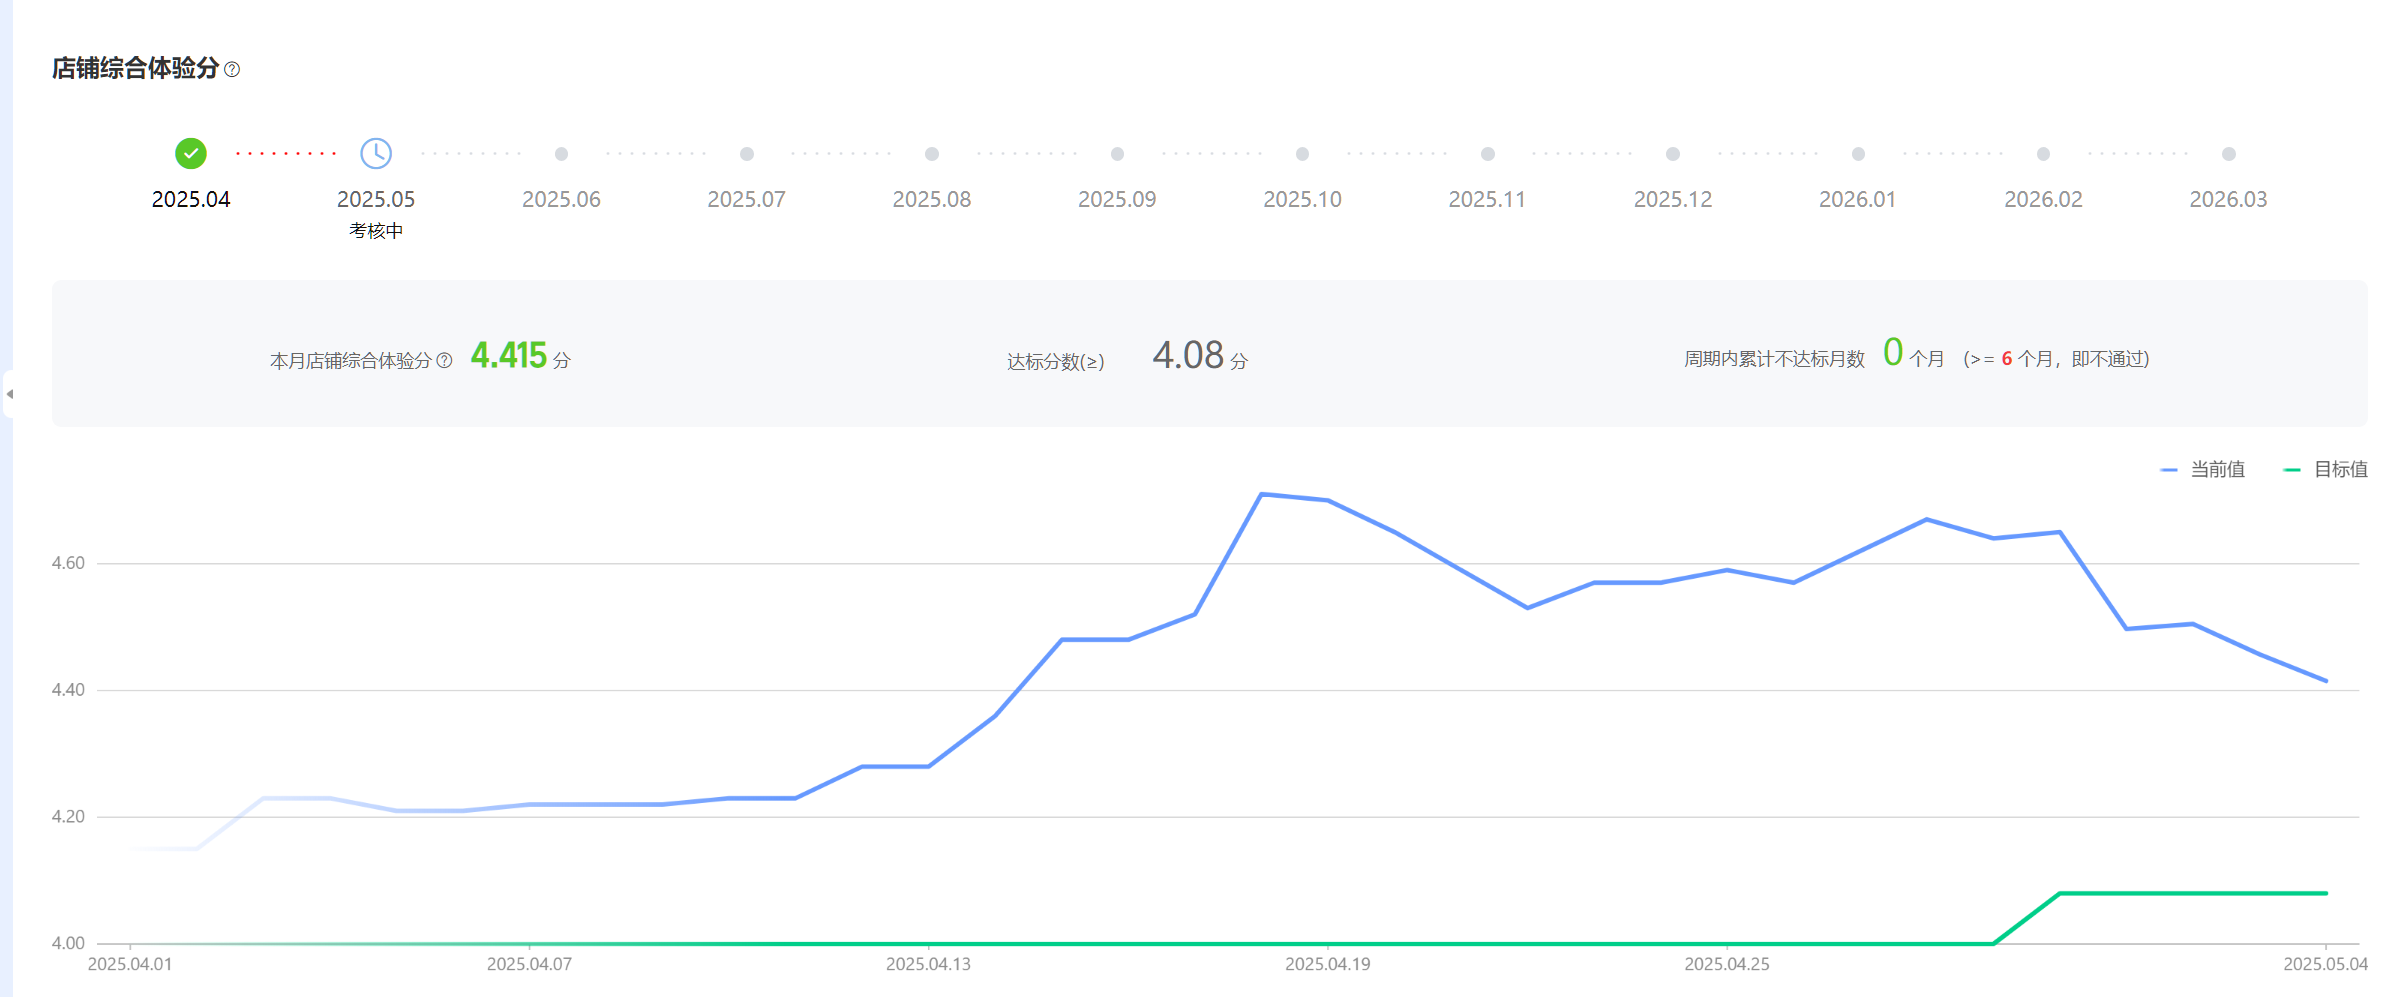2394x997 pixels.
Task: Select the 2026.02 timeline dot
Action: coord(2043,154)
